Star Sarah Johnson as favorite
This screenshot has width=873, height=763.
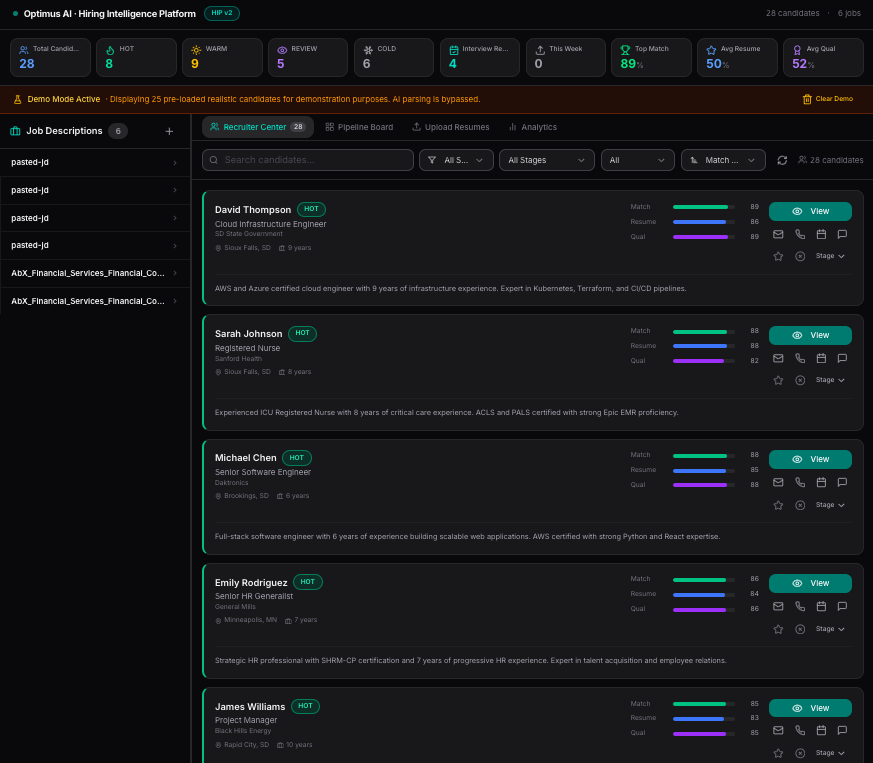click(x=778, y=380)
